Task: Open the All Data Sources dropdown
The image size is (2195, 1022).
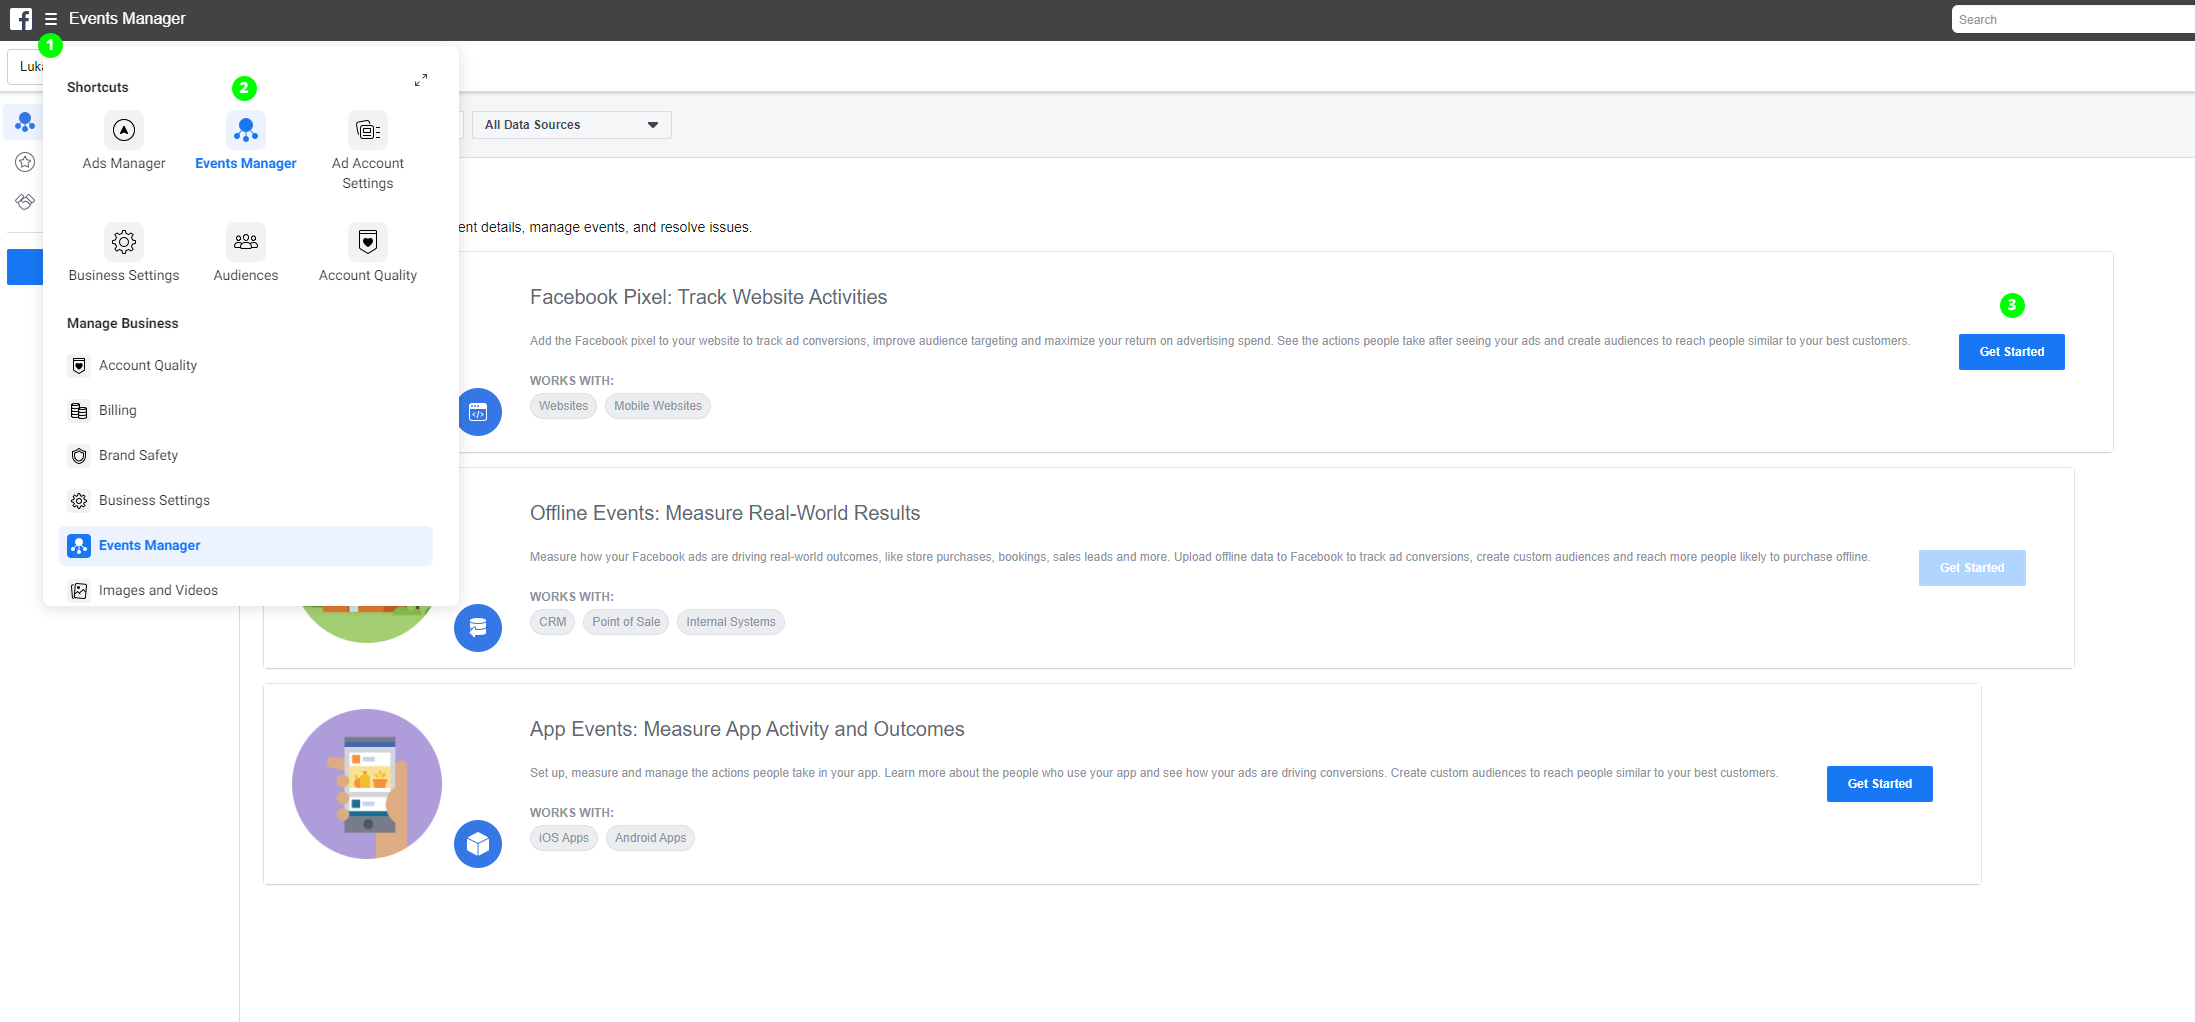Action: click(x=571, y=125)
